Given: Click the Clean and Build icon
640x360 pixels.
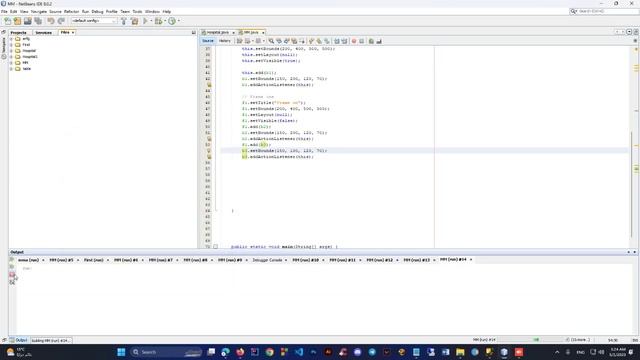Looking at the screenshot, I should (x=135, y=21).
